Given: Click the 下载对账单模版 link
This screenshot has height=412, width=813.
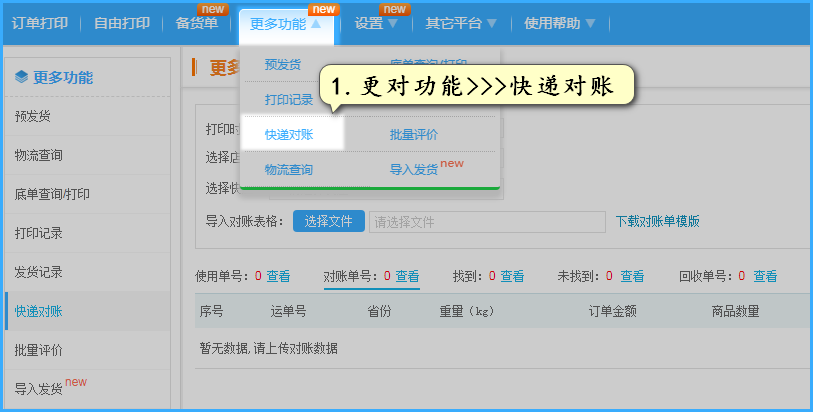Looking at the screenshot, I should click(657, 221).
